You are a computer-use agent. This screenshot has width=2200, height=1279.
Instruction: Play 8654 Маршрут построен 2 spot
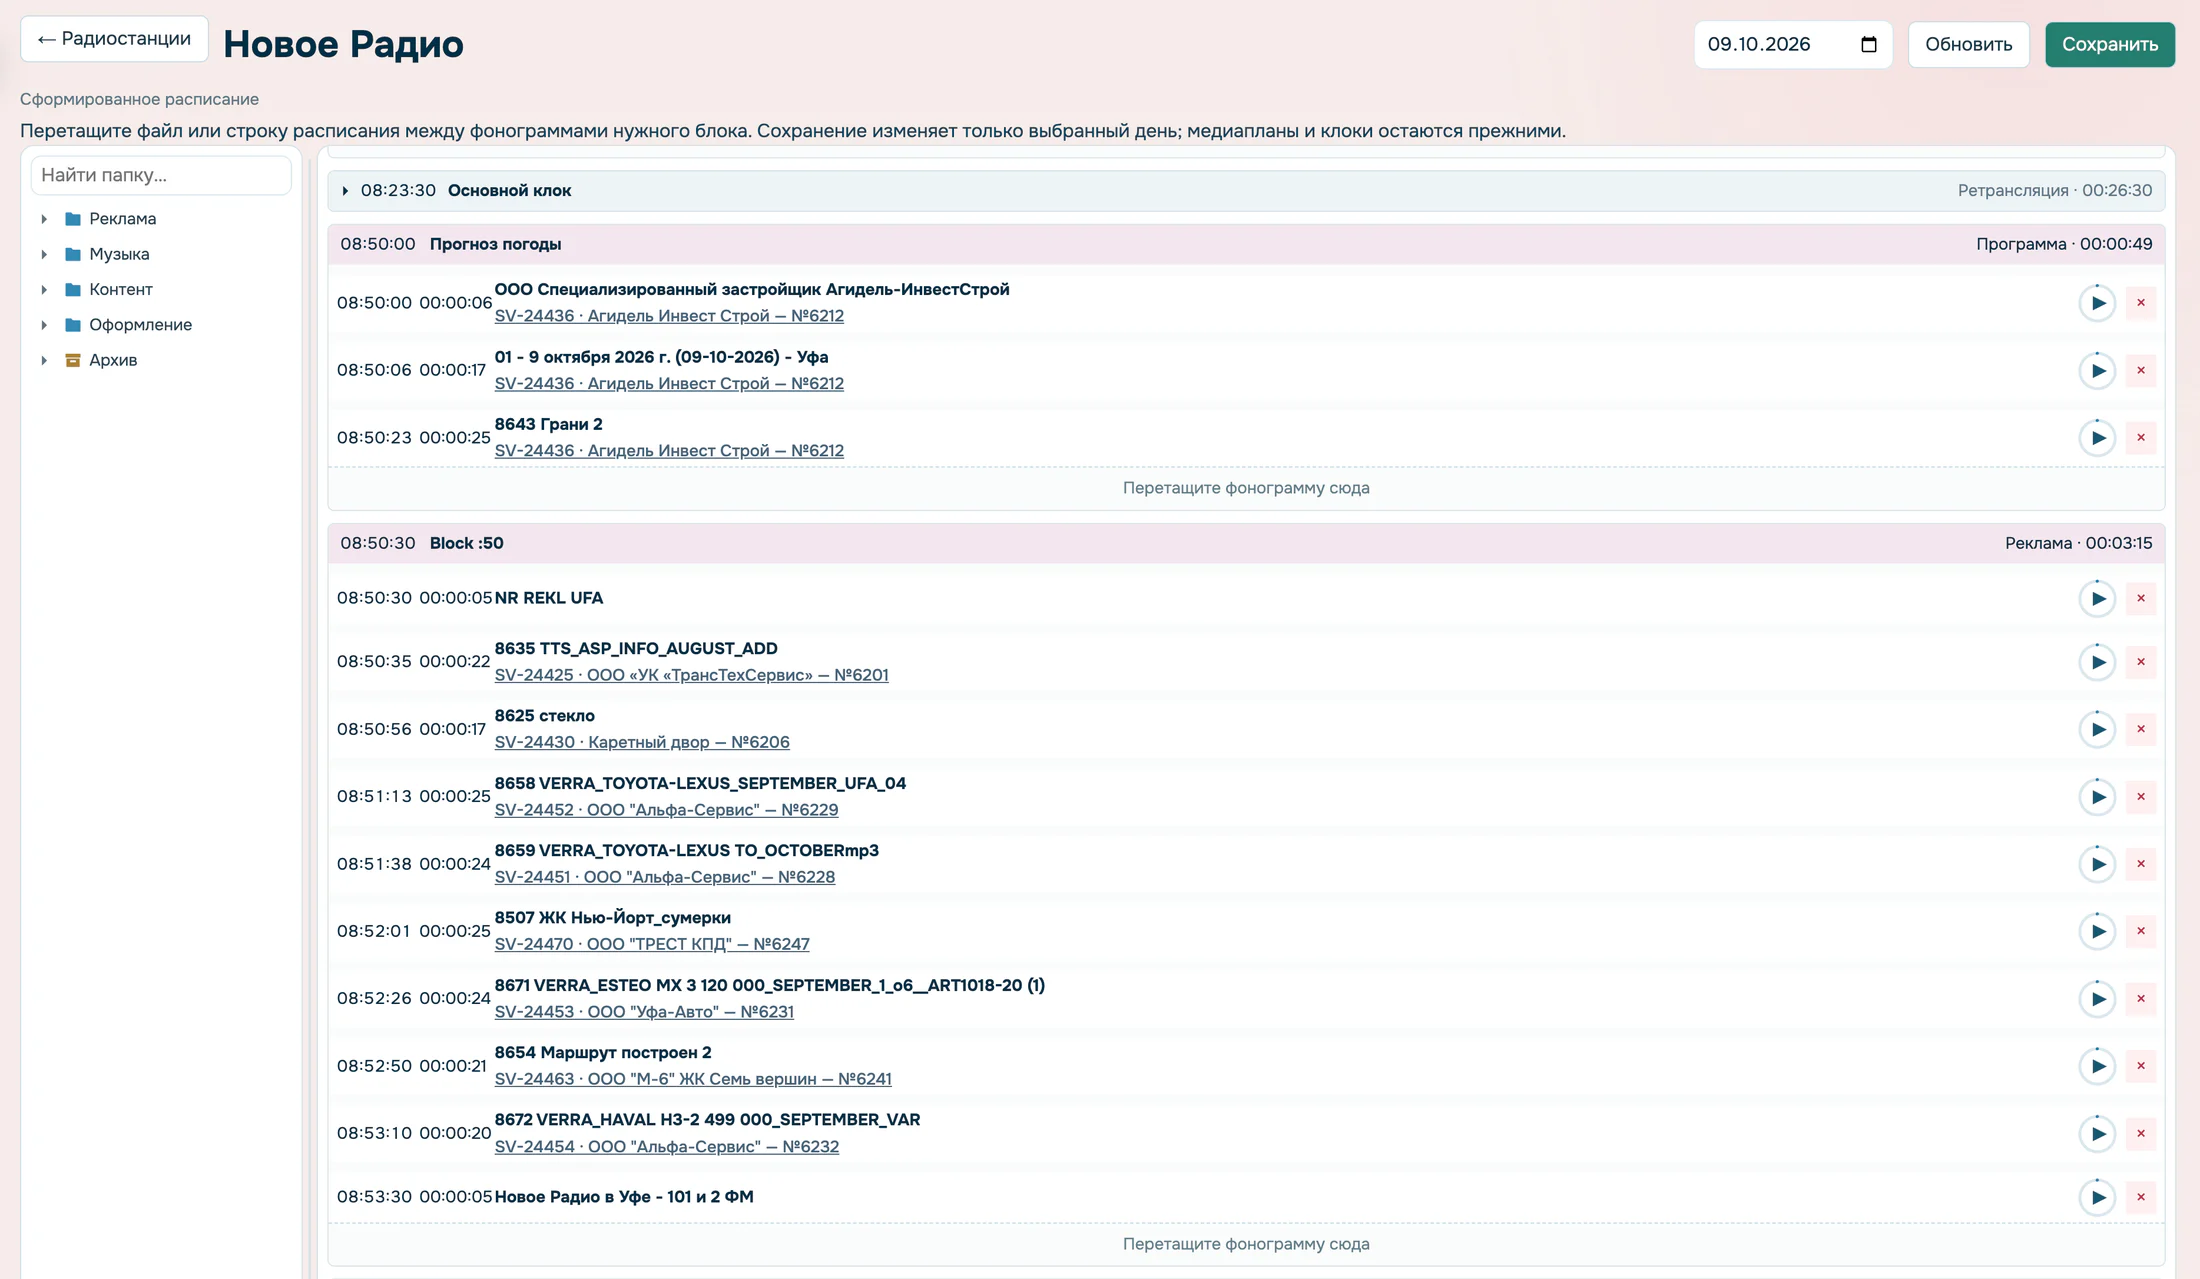click(2097, 1066)
